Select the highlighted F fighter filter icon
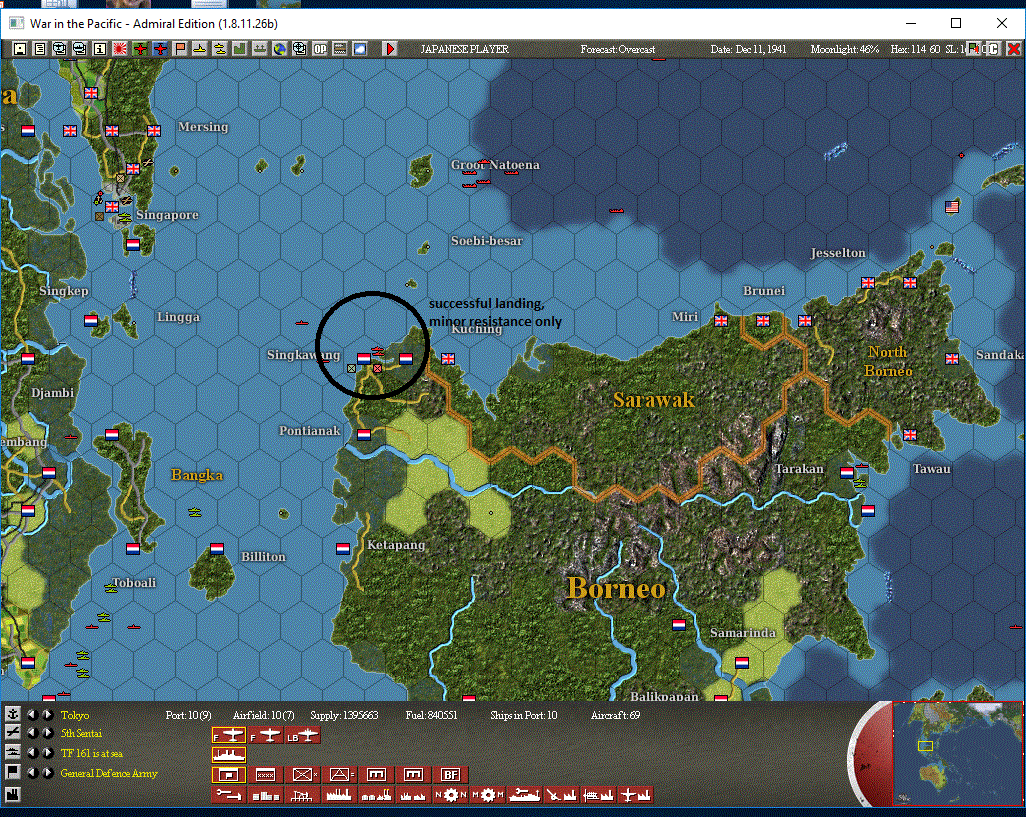 pos(228,736)
